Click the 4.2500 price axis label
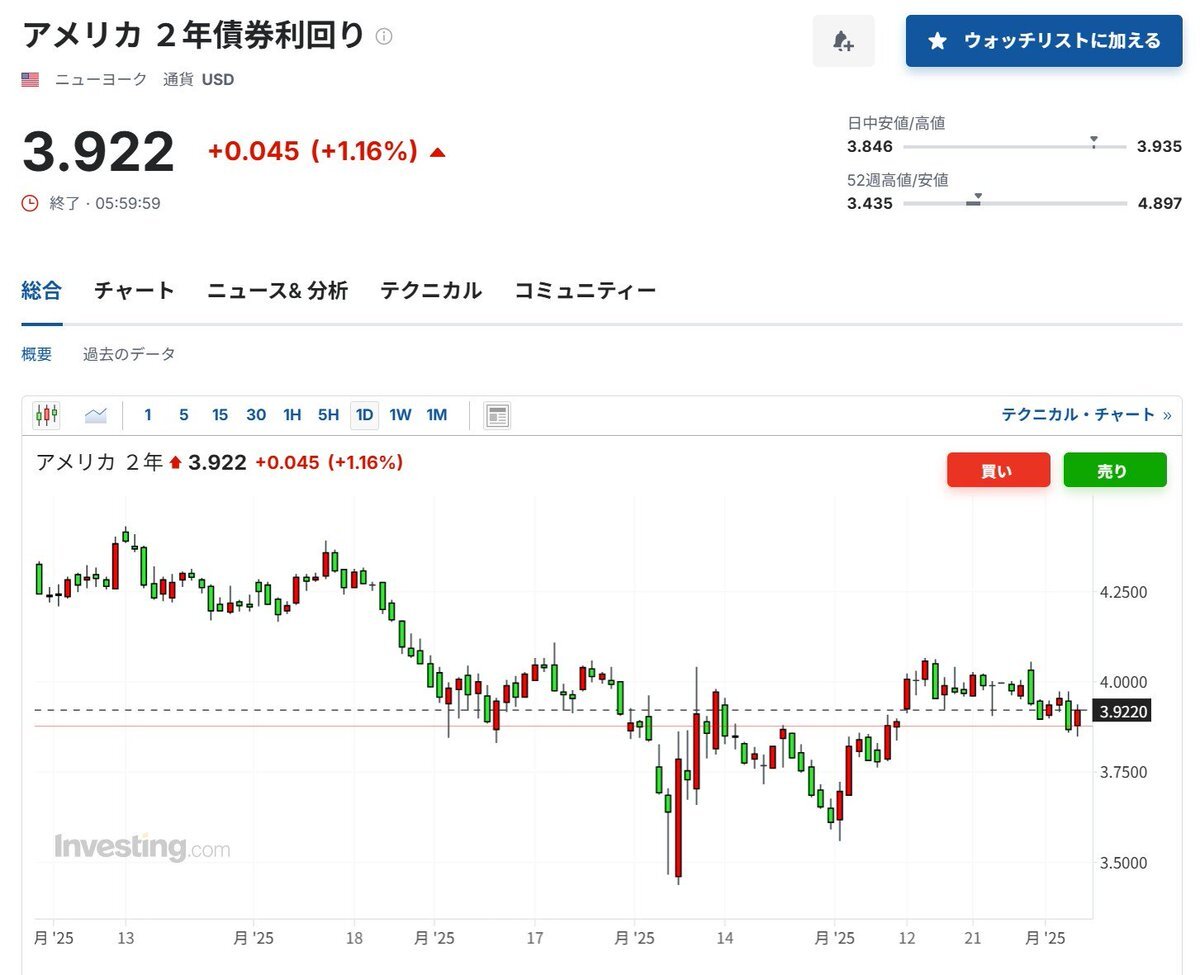 pyautogui.click(x=1123, y=592)
